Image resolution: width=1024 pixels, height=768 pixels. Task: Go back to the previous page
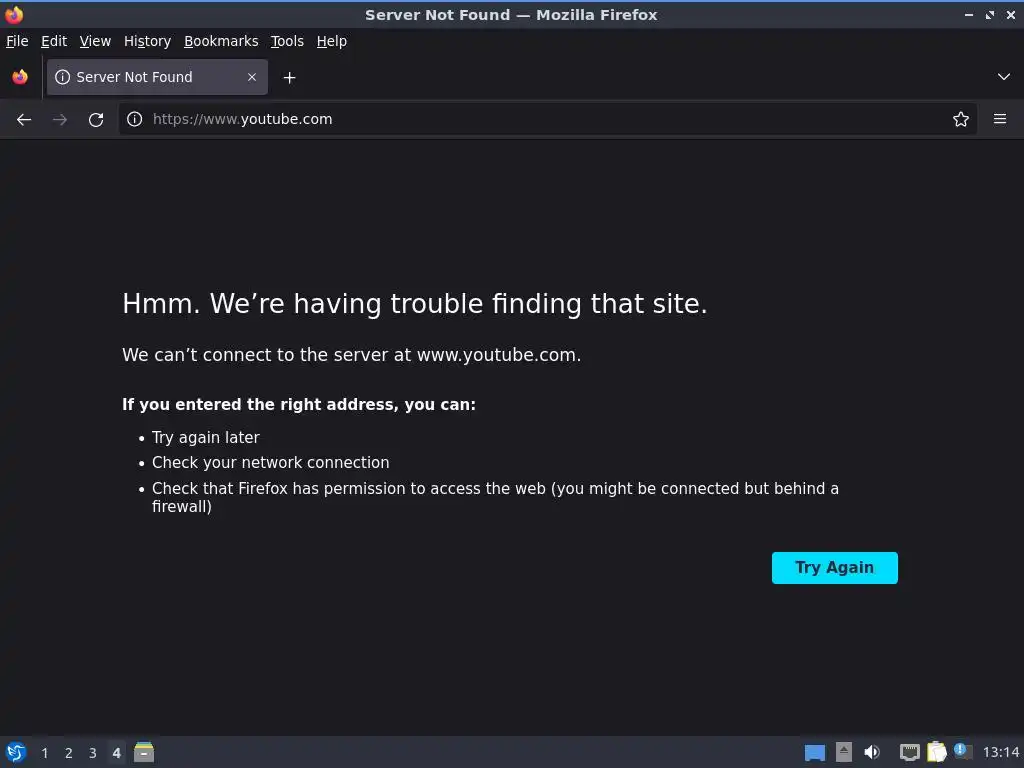click(x=24, y=120)
